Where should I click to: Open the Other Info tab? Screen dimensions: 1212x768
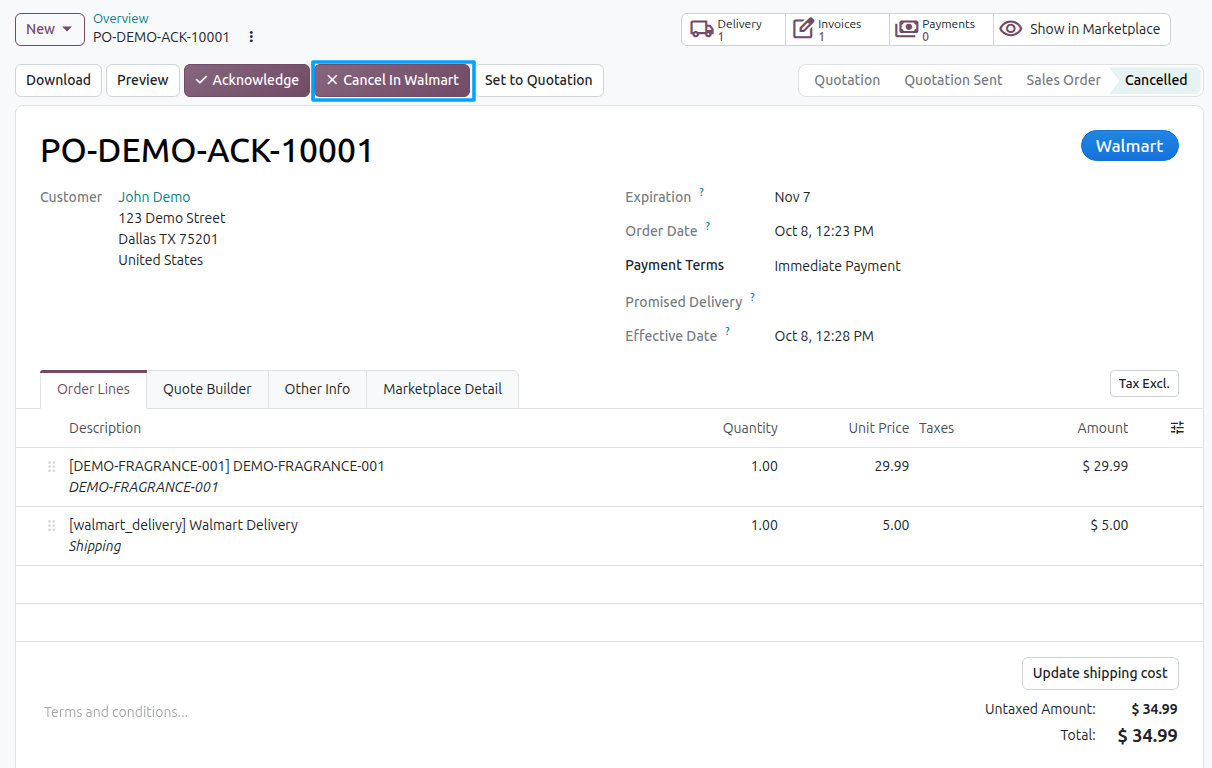[x=317, y=389]
